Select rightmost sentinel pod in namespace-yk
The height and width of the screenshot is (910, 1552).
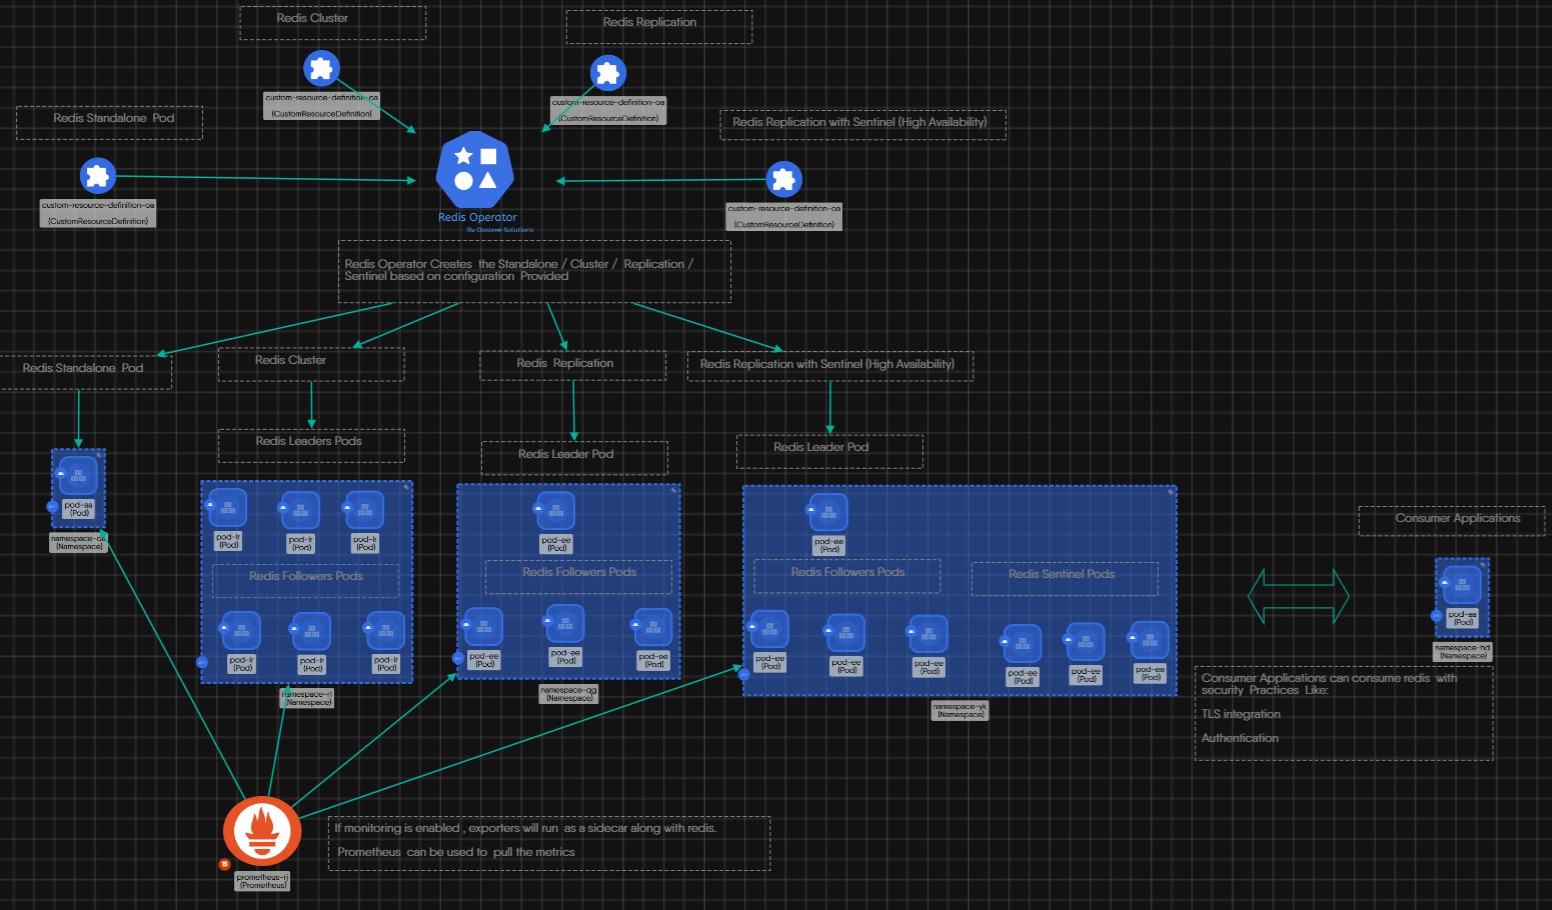(1150, 640)
